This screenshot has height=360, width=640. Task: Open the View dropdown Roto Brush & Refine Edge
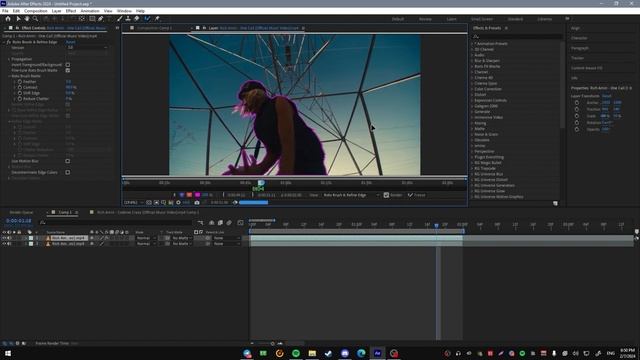tap(351, 195)
